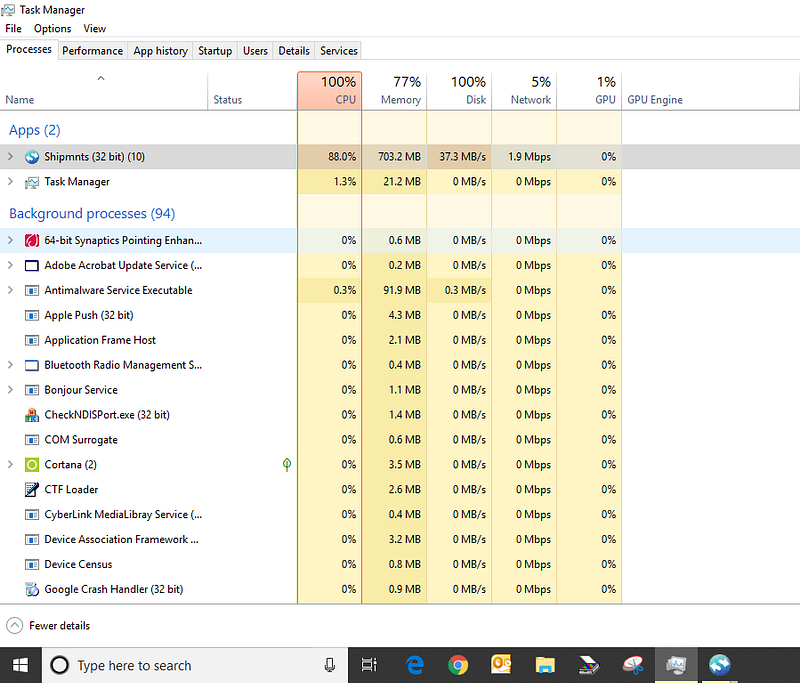Image resolution: width=800 pixels, height=683 pixels.
Task: Sort processes by Name column header
Action: click(104, 91)
